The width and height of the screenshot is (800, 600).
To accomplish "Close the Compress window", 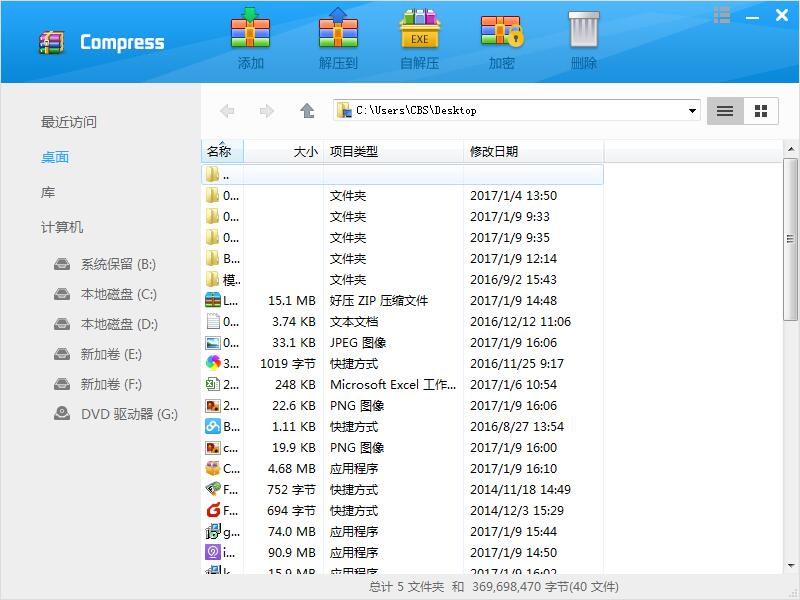I will (782, 15).
